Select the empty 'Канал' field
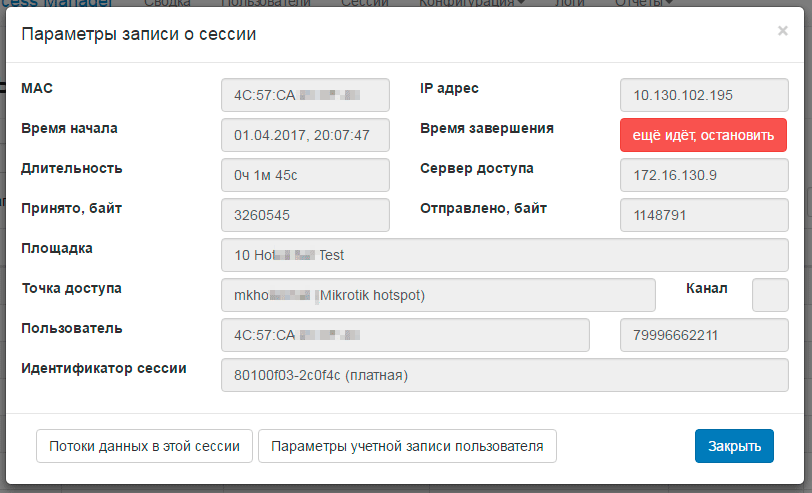Screen dimensions: 812x493 [770, 295]
